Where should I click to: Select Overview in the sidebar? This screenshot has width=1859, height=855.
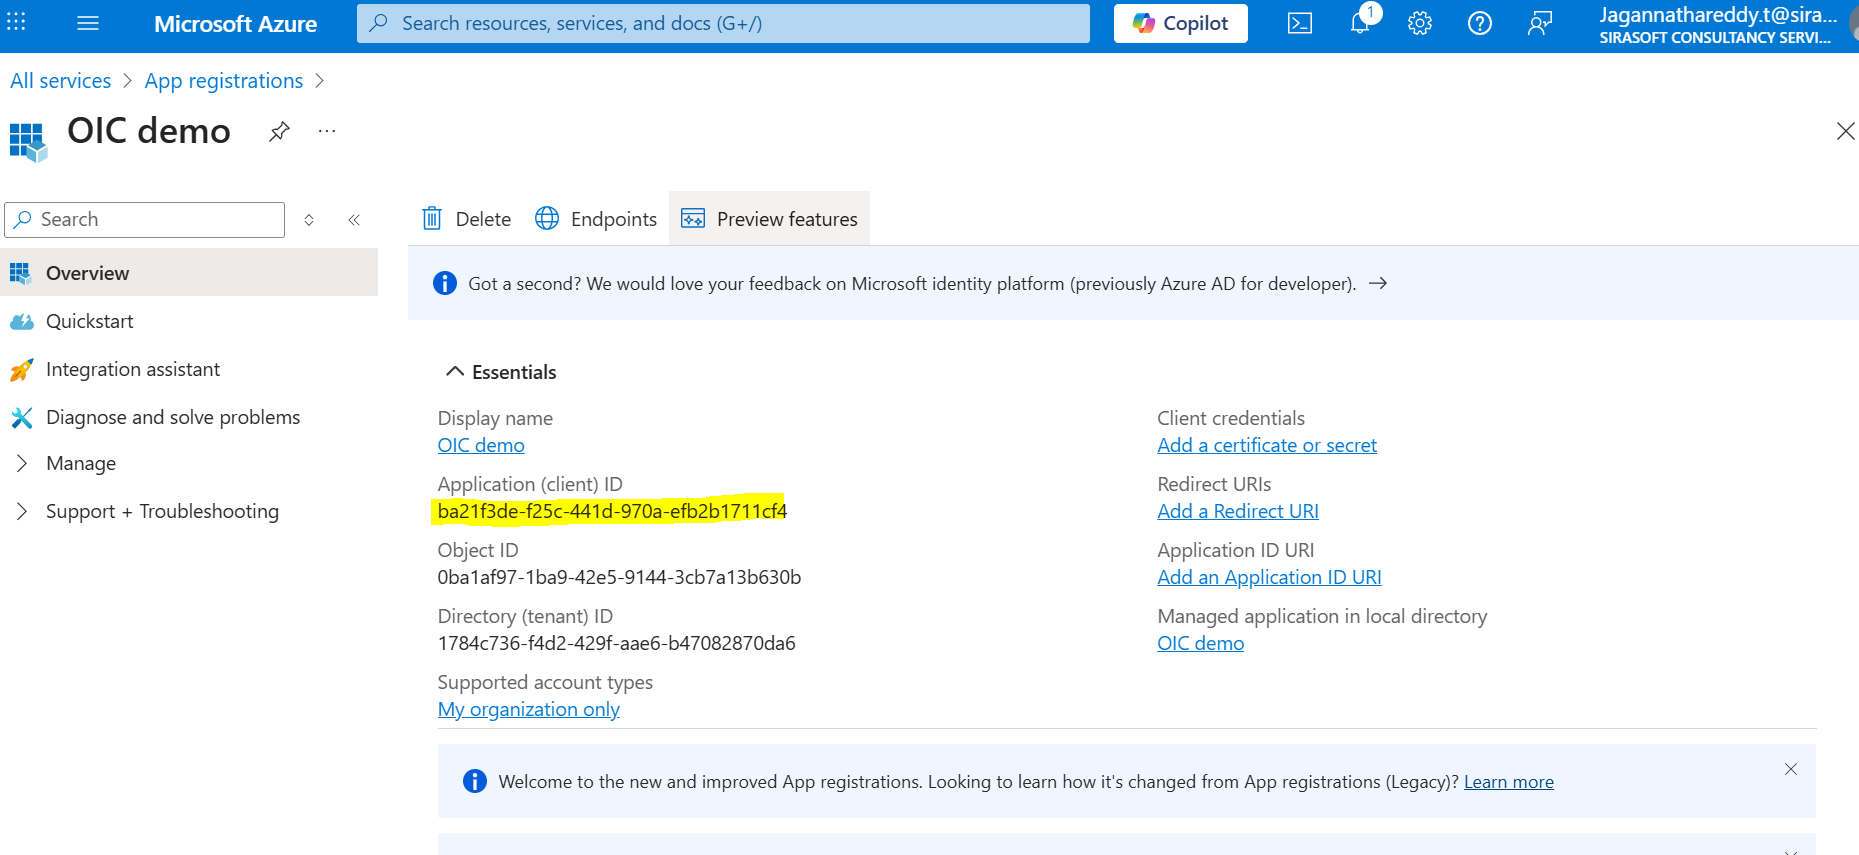point(189,272)
